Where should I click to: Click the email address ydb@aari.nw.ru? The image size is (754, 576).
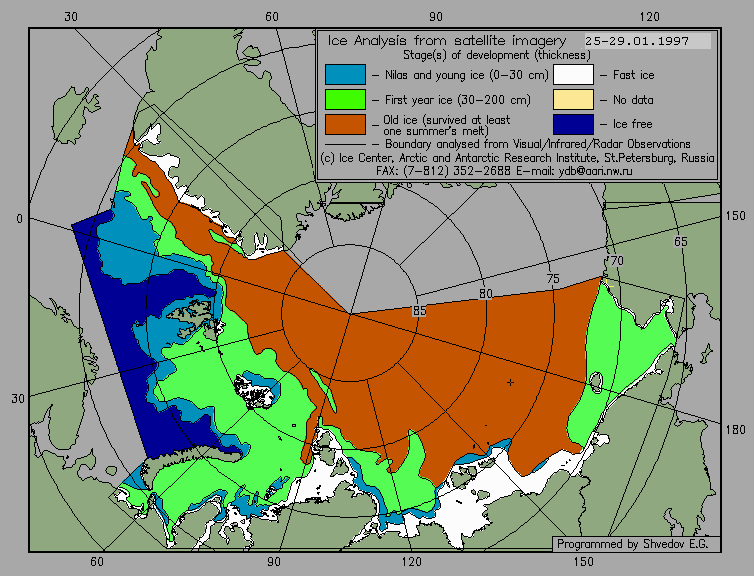click(x=595, y=171)
